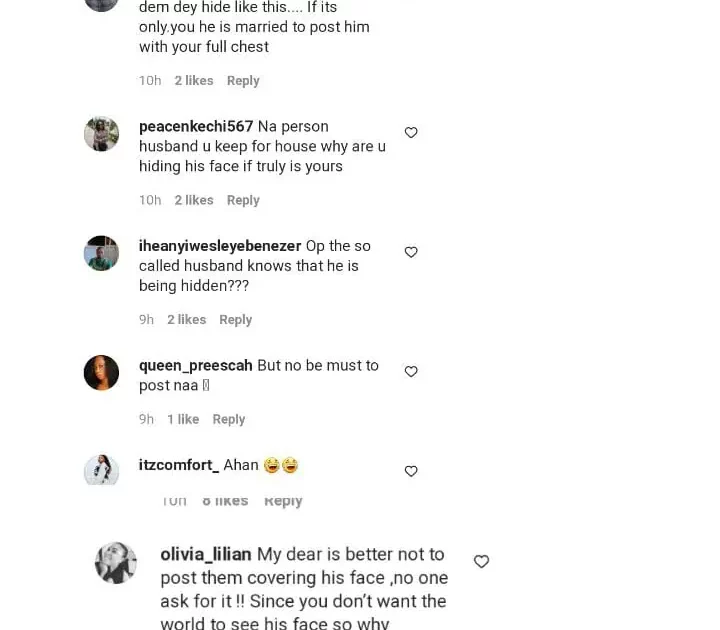Like olivia_lilian's comment with heart icon
Screen dimensions: 720x630
[x=481, y=561]
